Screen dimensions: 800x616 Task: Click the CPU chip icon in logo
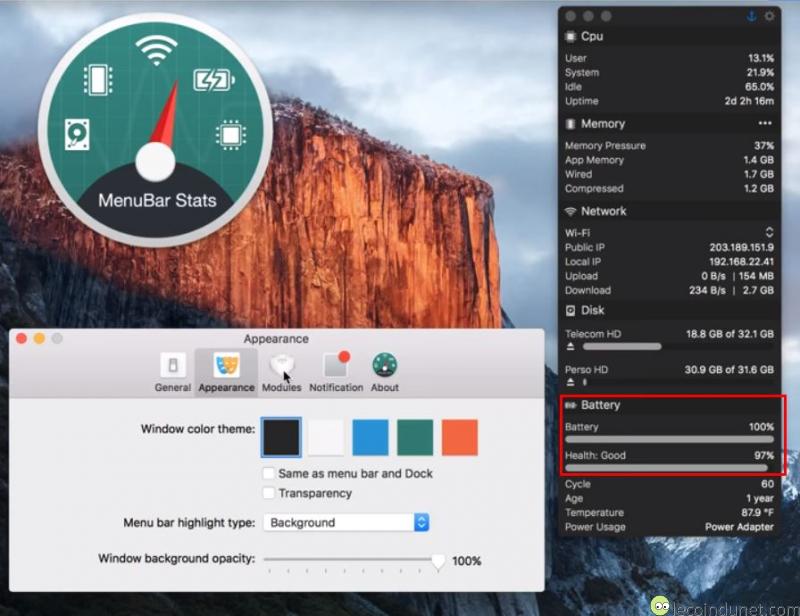231,135
